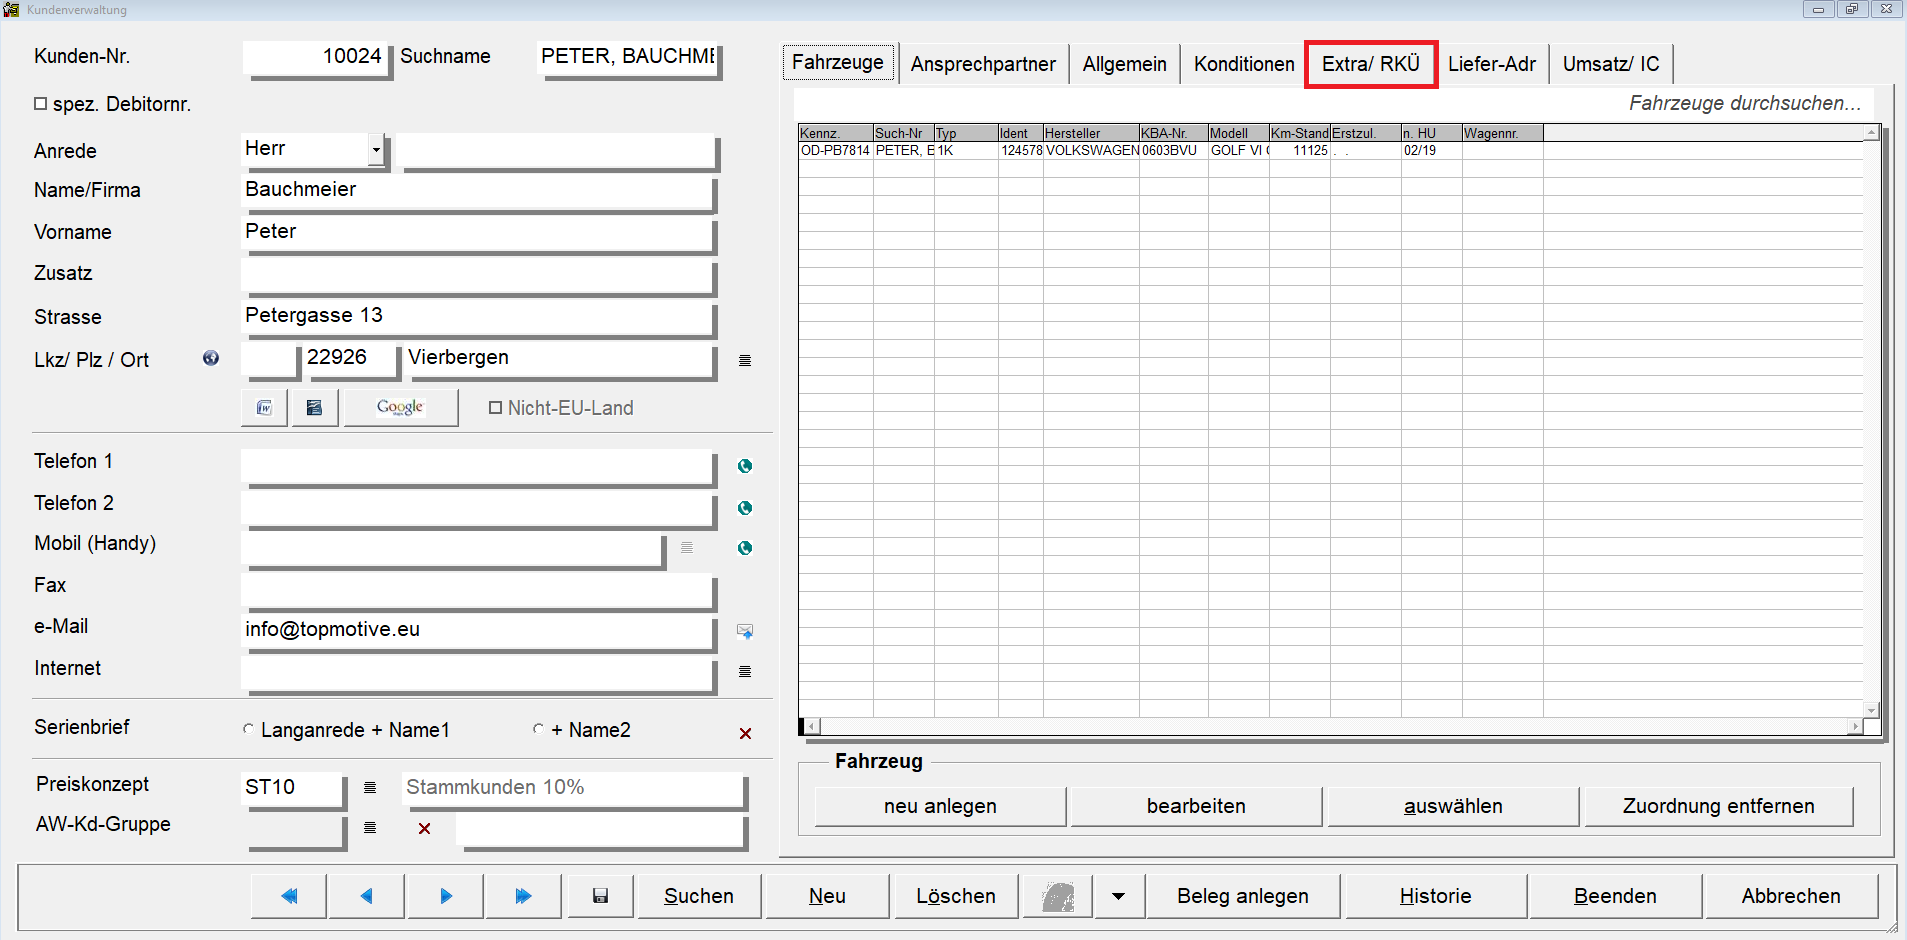Click Fahrzeug auswählen button
Image resolution: width=1907 pixels, height=940 pixels.
pos(1453,806)
